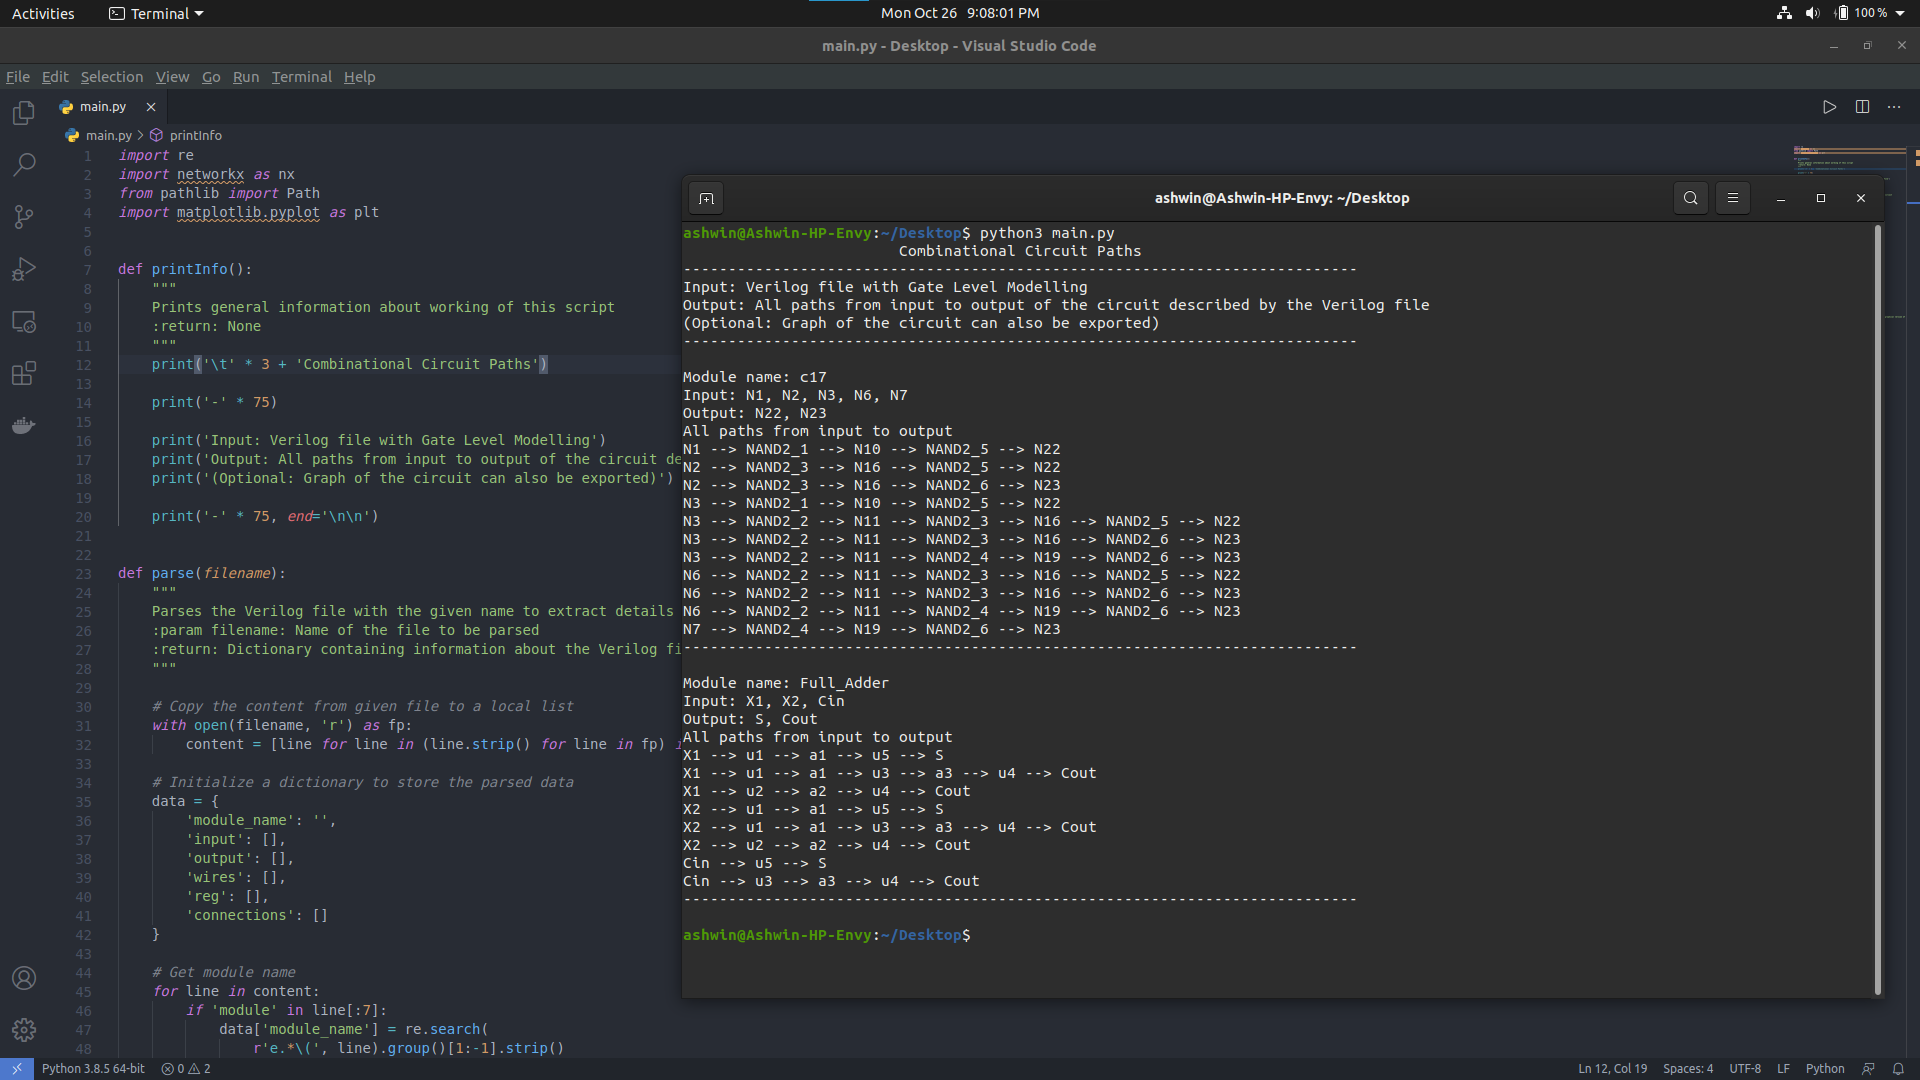Viewport: 1920px width, 1080px height.
Task: Open the Docker view in sidebar
Action: point(24,426)
